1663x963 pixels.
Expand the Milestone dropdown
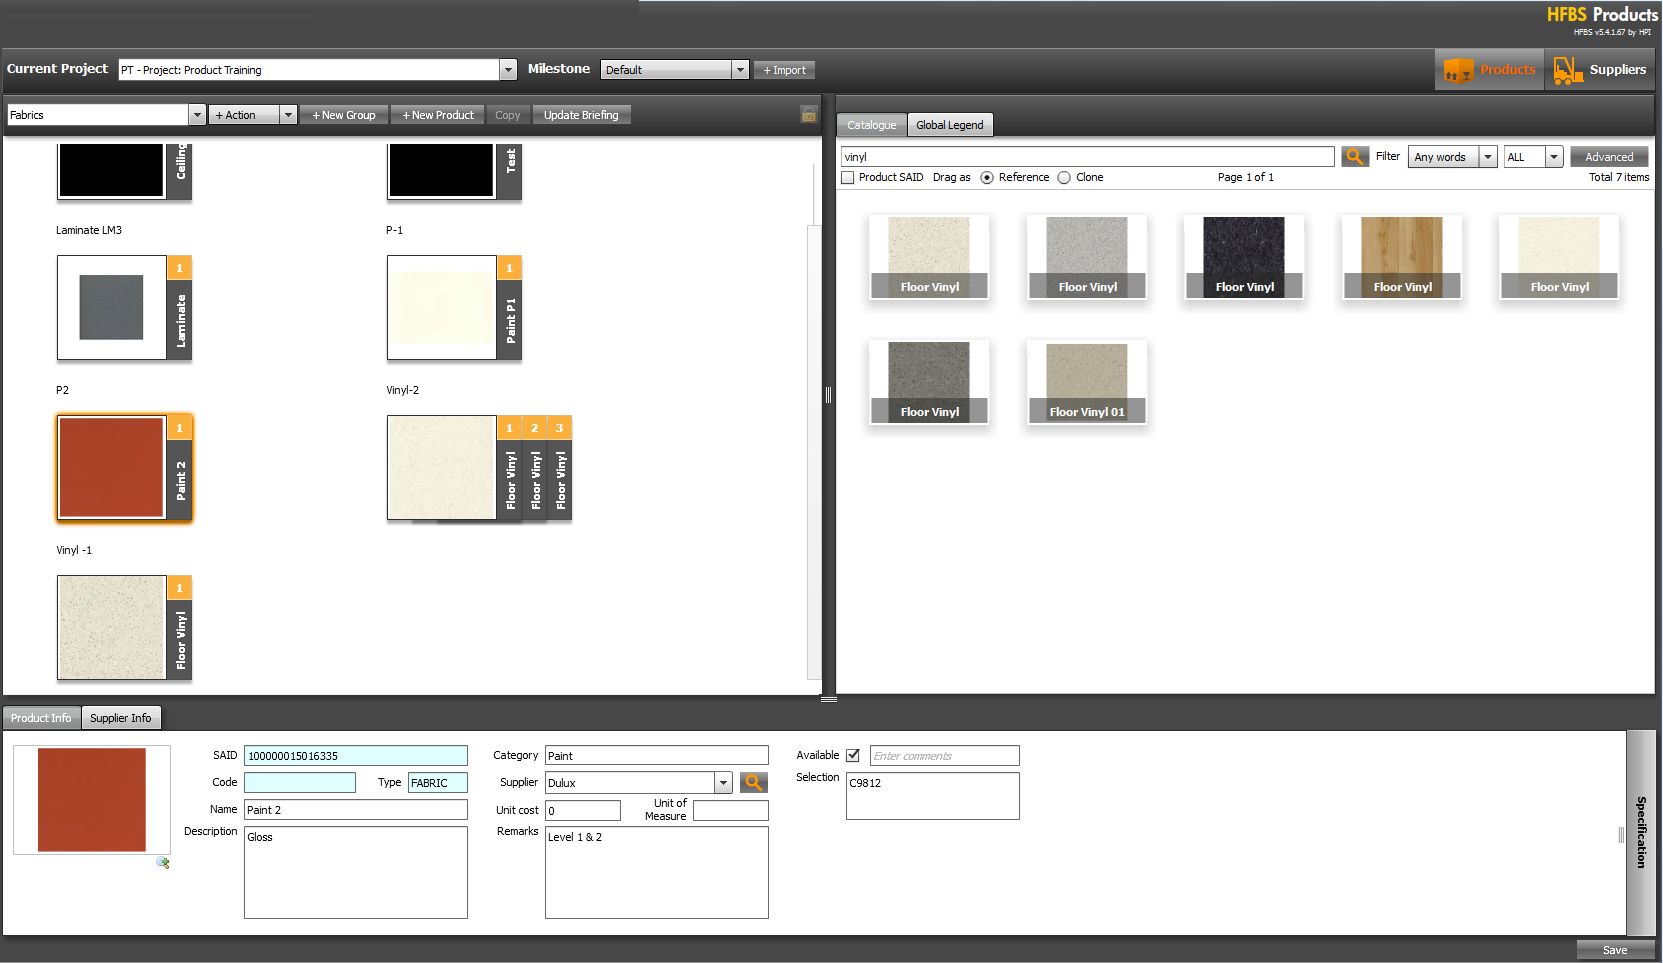pos(740,69)
